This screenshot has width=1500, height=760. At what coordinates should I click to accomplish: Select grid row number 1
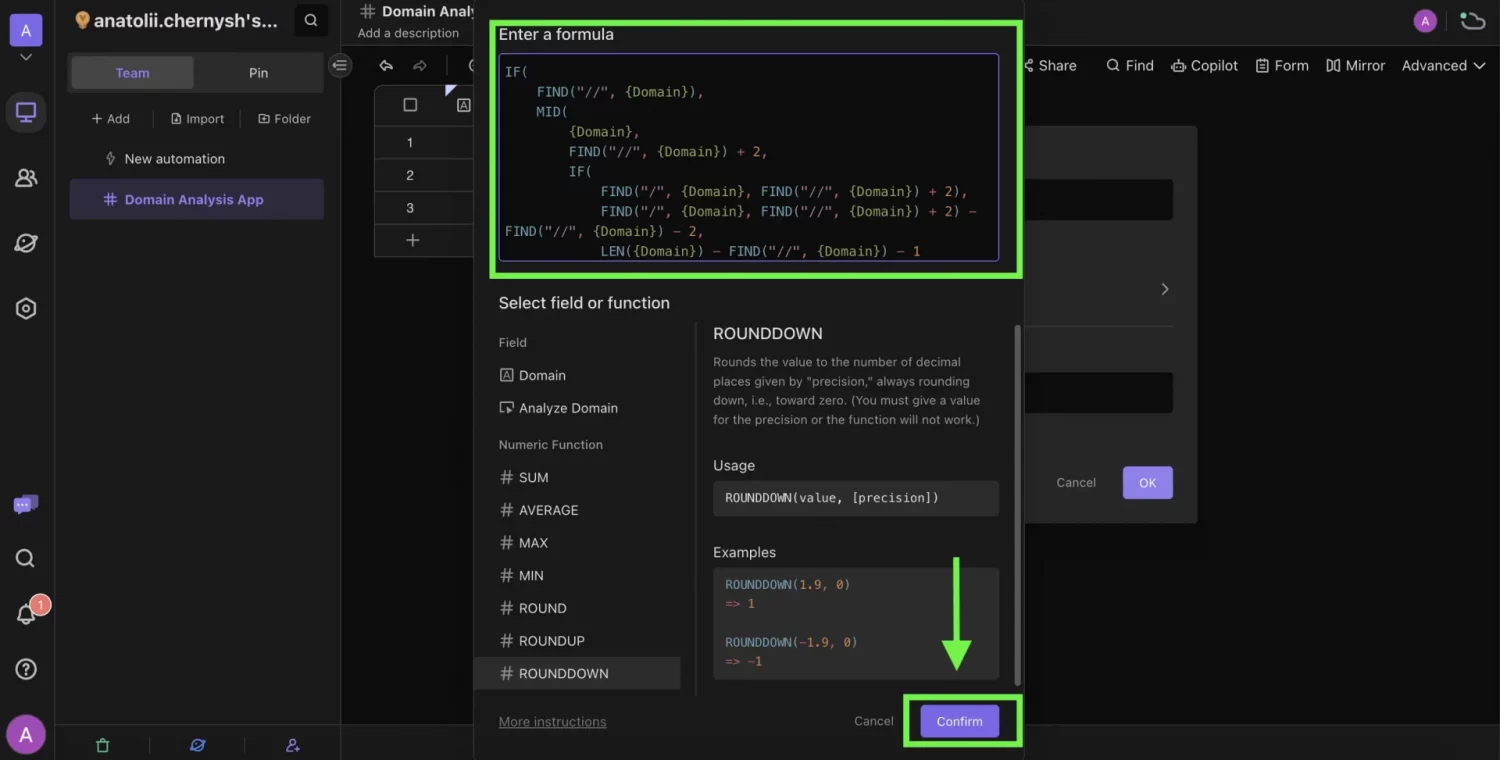[x=410, y=143]
